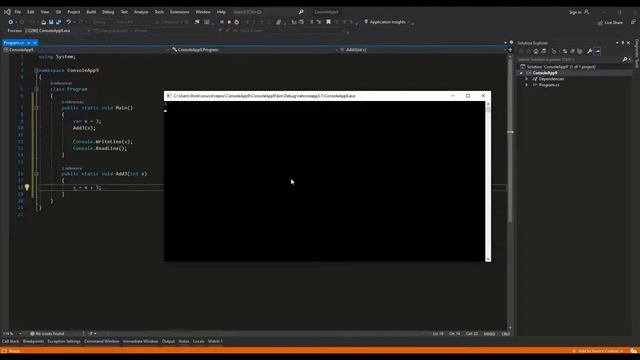Click the Save icon in toolbar
Screen dimensions: 640x360
pyautogui.click(x=51, y=22)
